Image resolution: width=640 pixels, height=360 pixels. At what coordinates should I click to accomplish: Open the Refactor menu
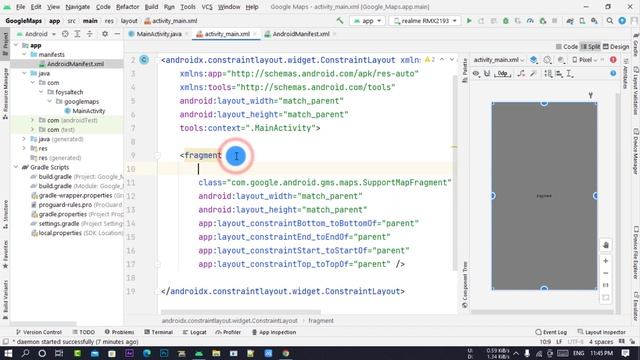pos(127,7)
